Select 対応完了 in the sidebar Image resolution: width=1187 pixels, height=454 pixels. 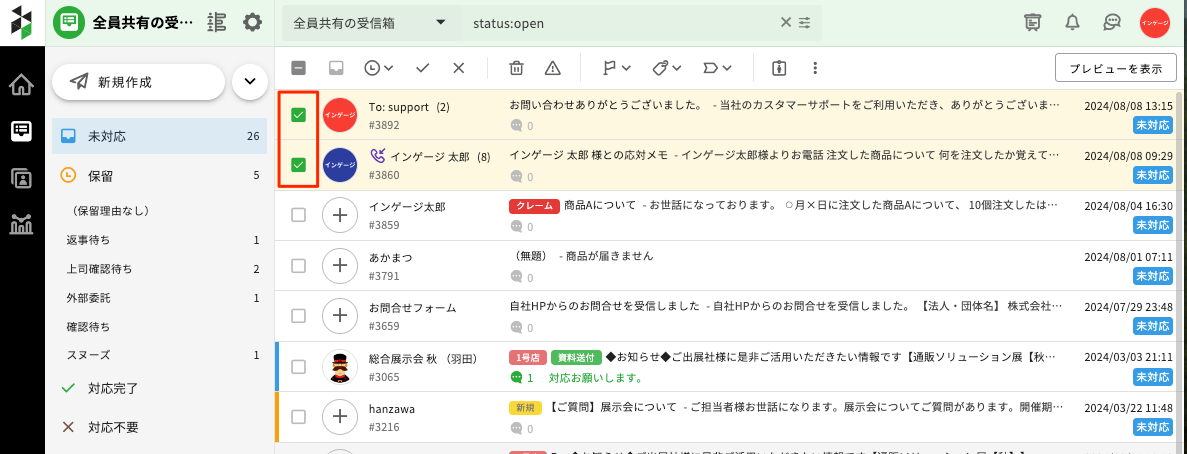click(112, 388)
